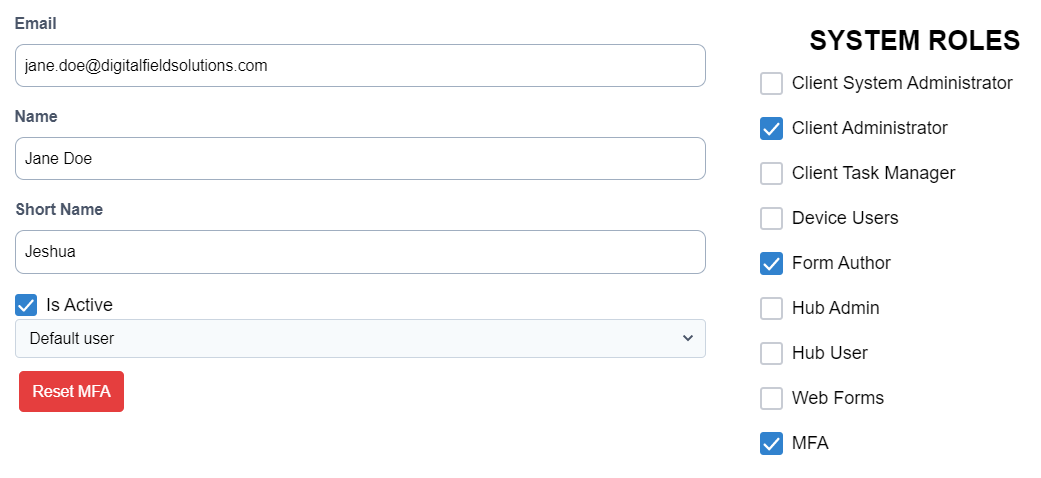Enable the Client System Administrator role

(x=771, y=83)
